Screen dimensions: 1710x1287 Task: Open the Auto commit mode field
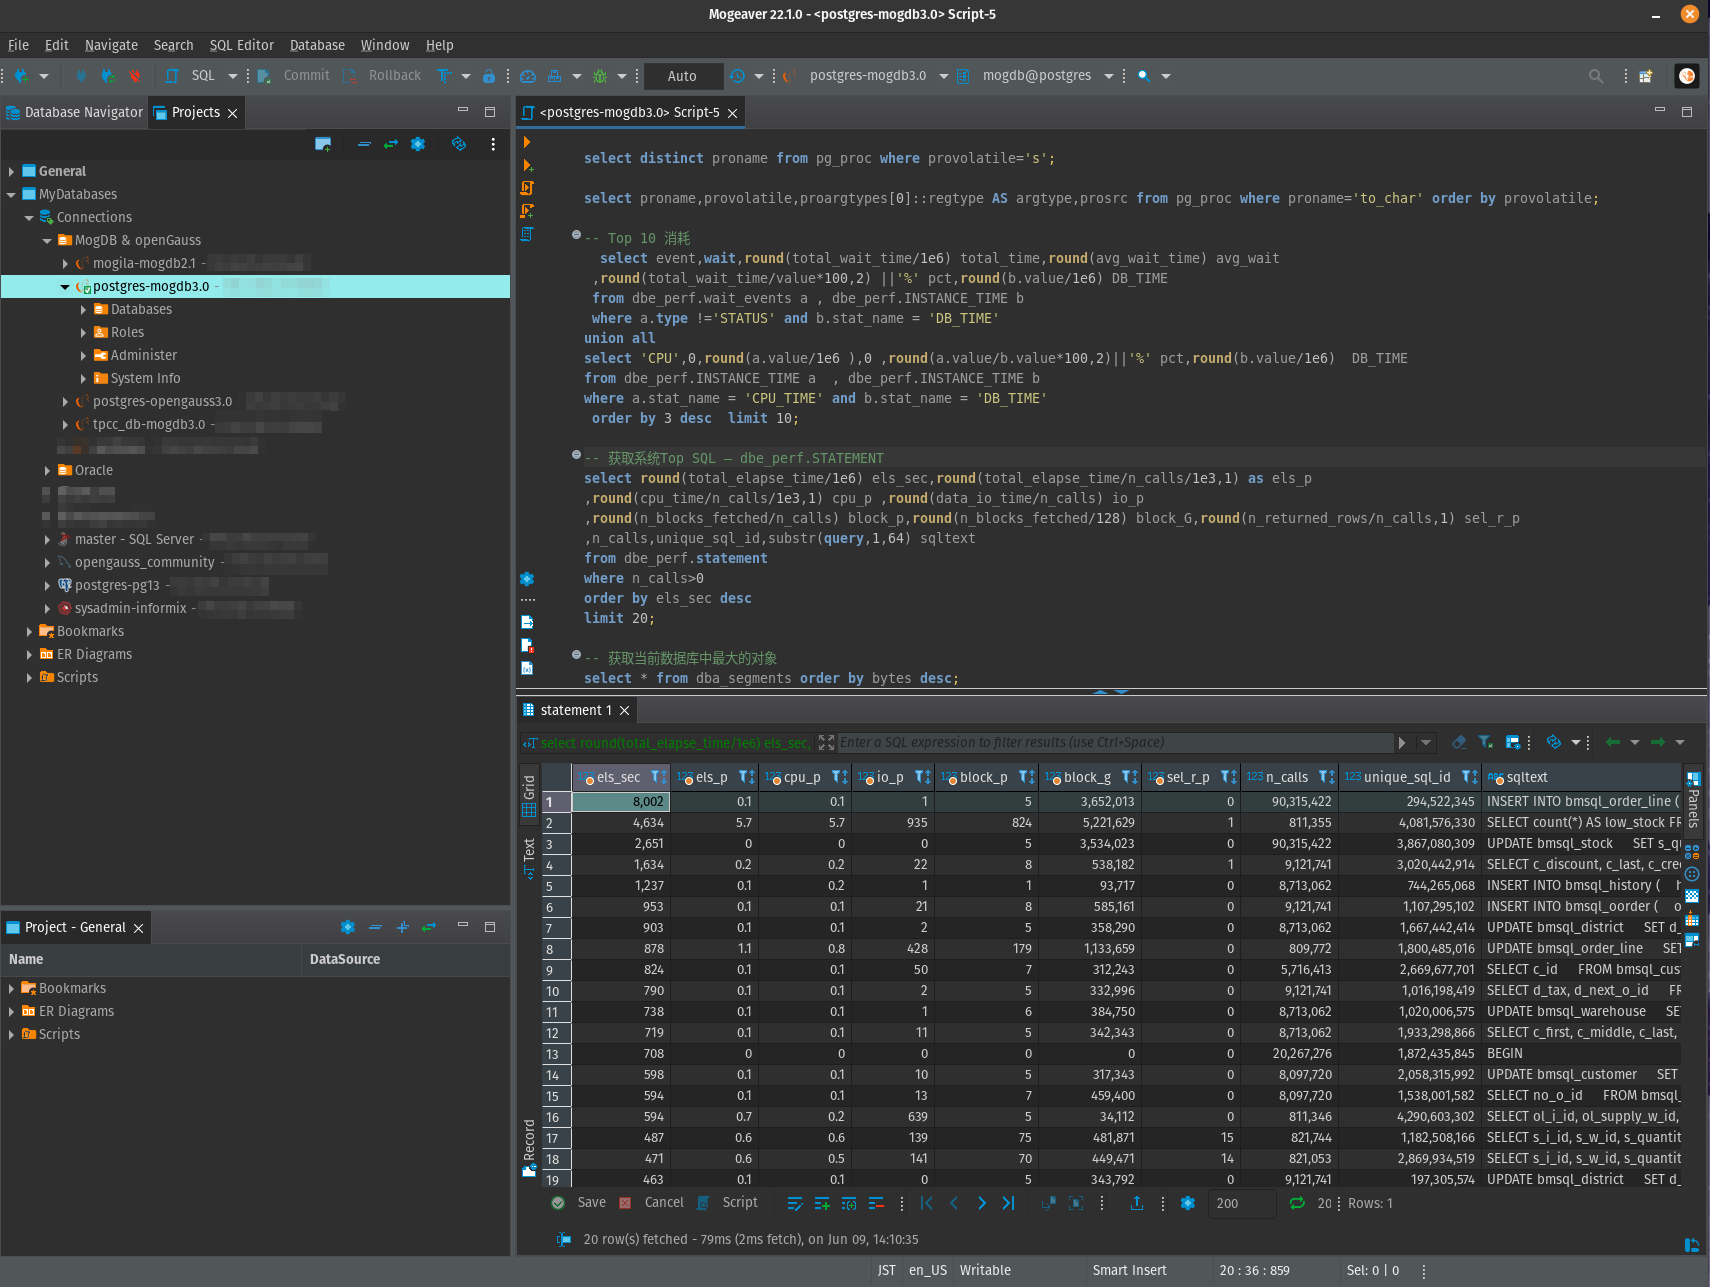(683, 76)
